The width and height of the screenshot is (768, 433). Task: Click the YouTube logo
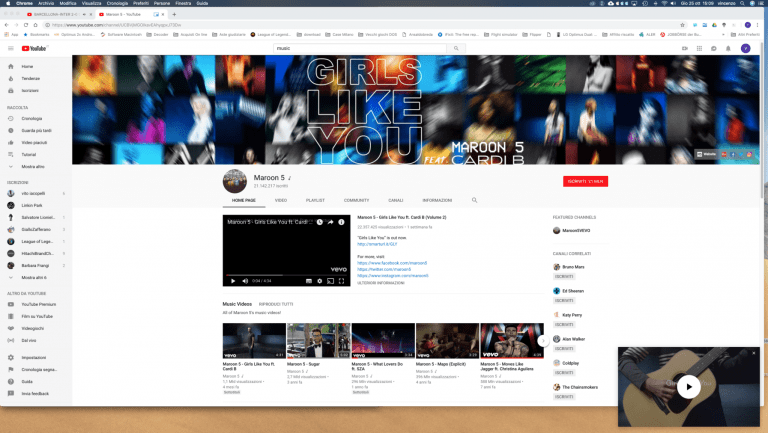tap(34, 48)
